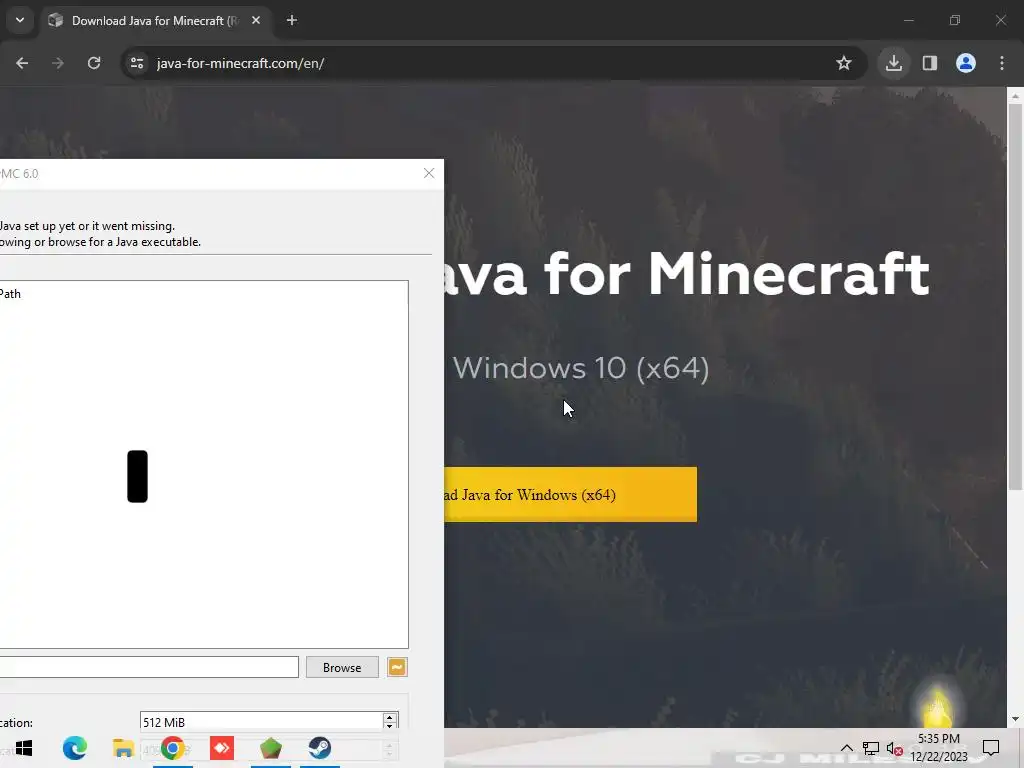Click the scrollbar up arrow on the page
Viewport: 1024px width, 768px height.
[1015, 96]
